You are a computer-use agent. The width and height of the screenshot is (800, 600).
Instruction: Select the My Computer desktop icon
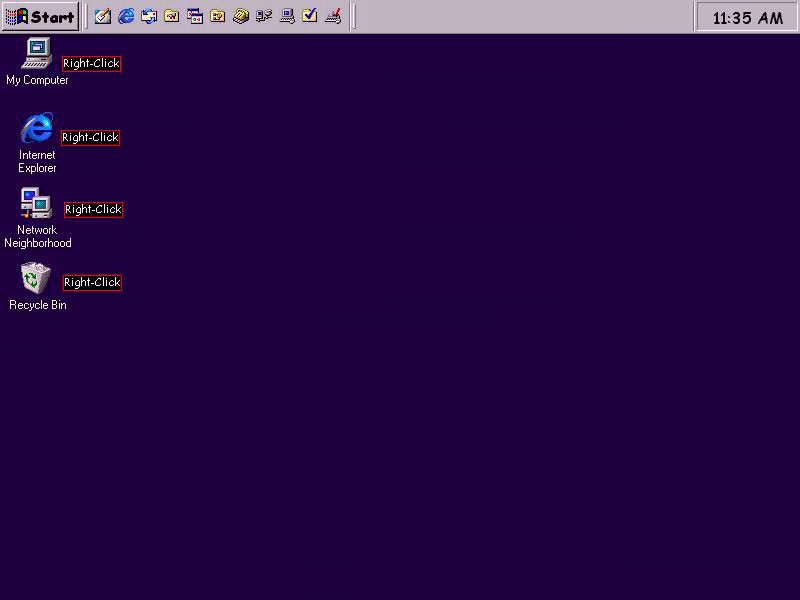[x=37, y=61]
